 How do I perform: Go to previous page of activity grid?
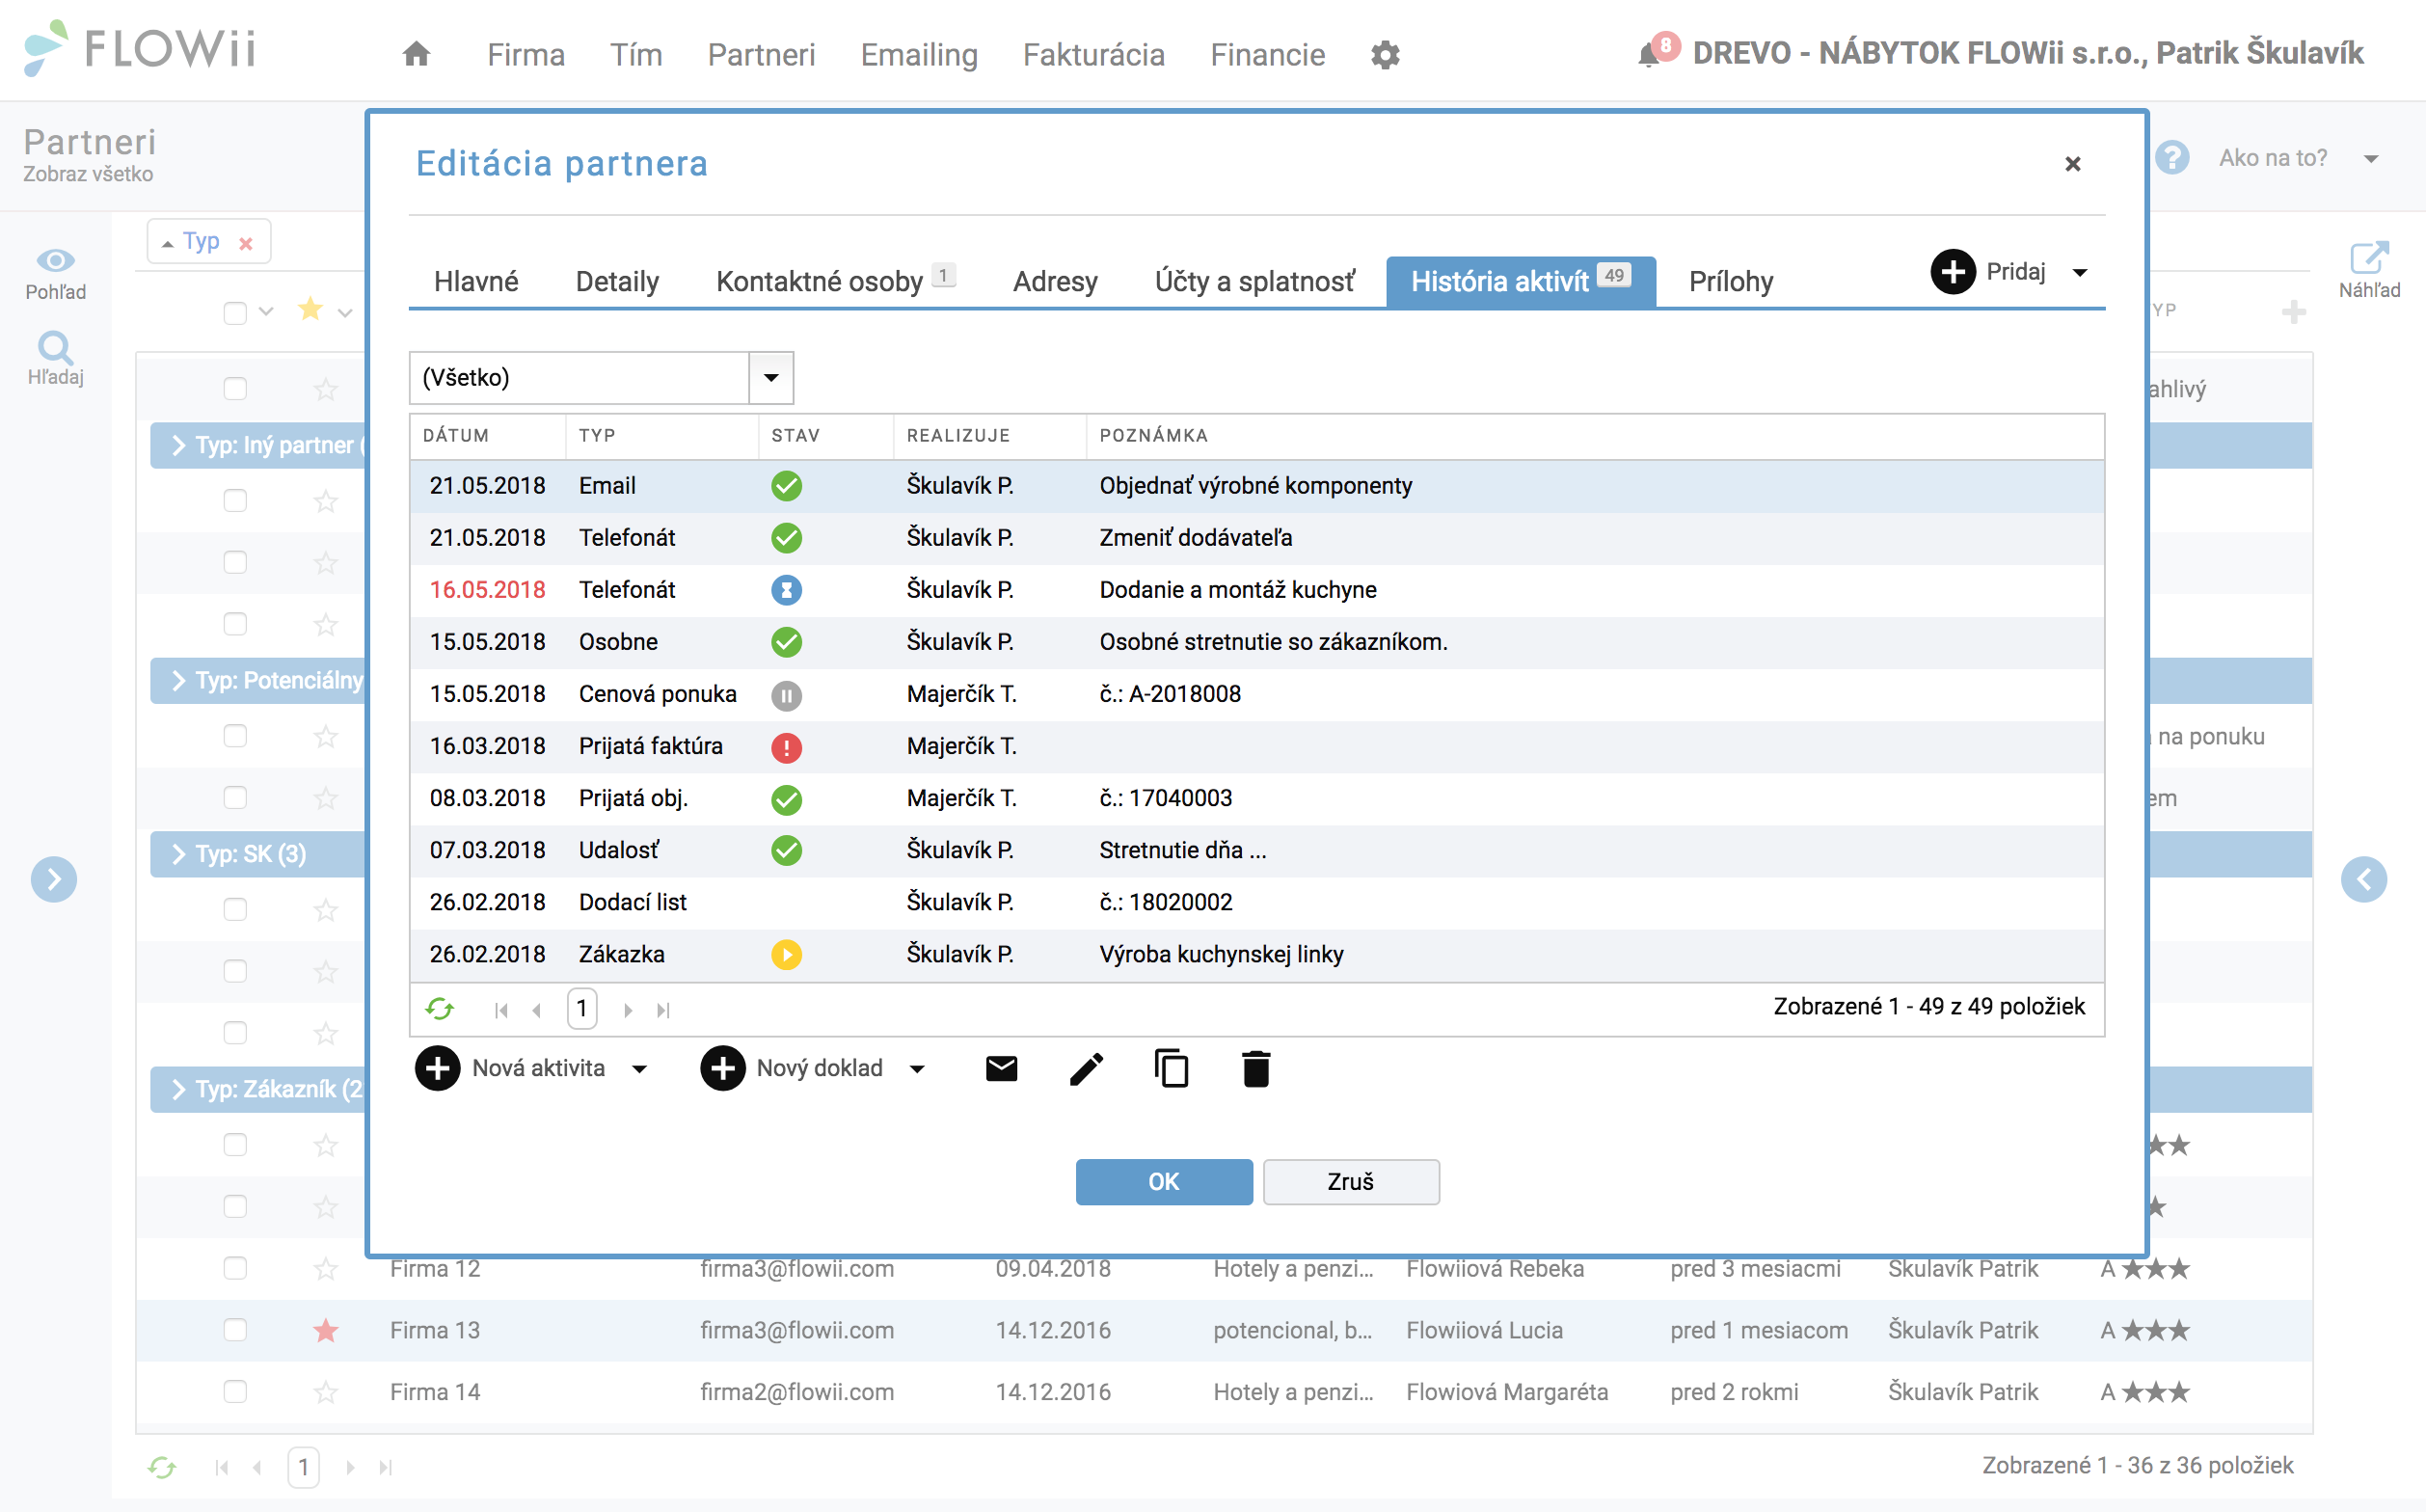coord(537,1010)
